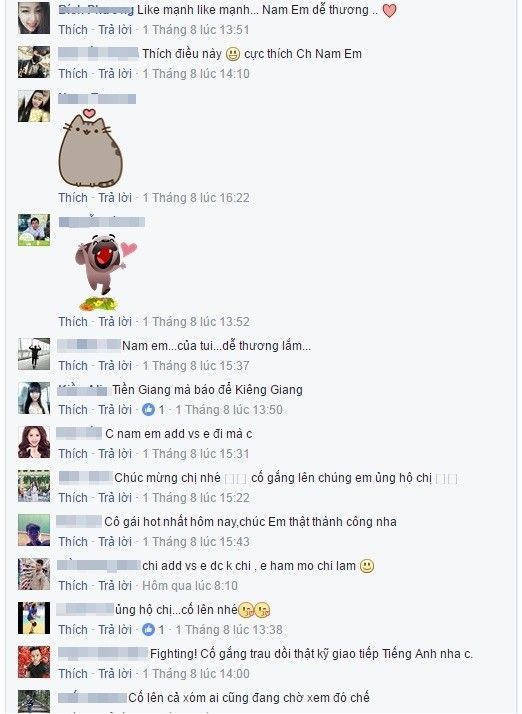Click 'Thích' under the Pusheen sticker comment
The width and height of the screenshot is (522, 714).
coord(73,198)
